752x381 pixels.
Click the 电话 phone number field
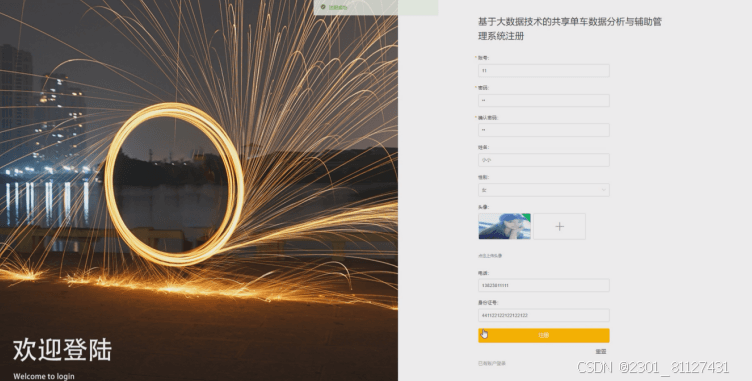click(543, 286)
